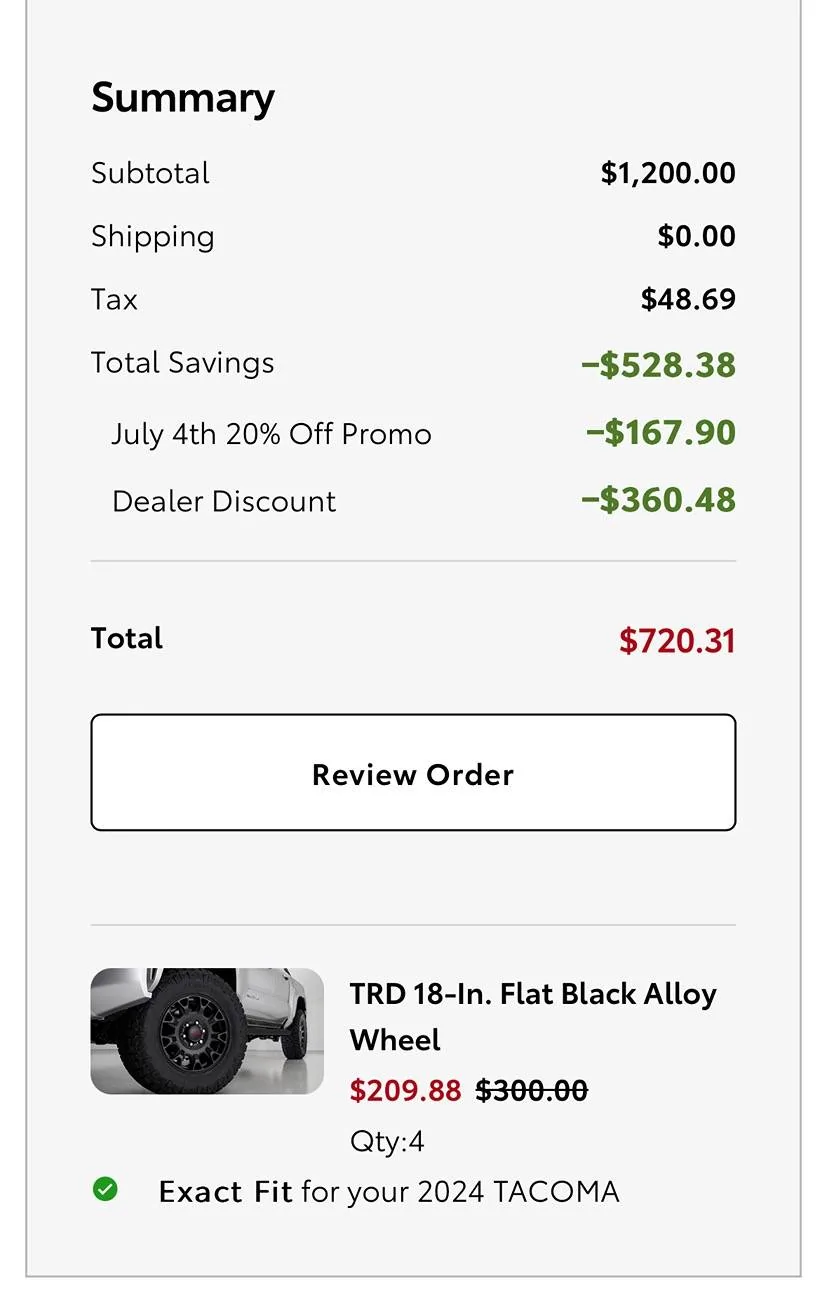Click the Shipping label

tap(153, 237)
